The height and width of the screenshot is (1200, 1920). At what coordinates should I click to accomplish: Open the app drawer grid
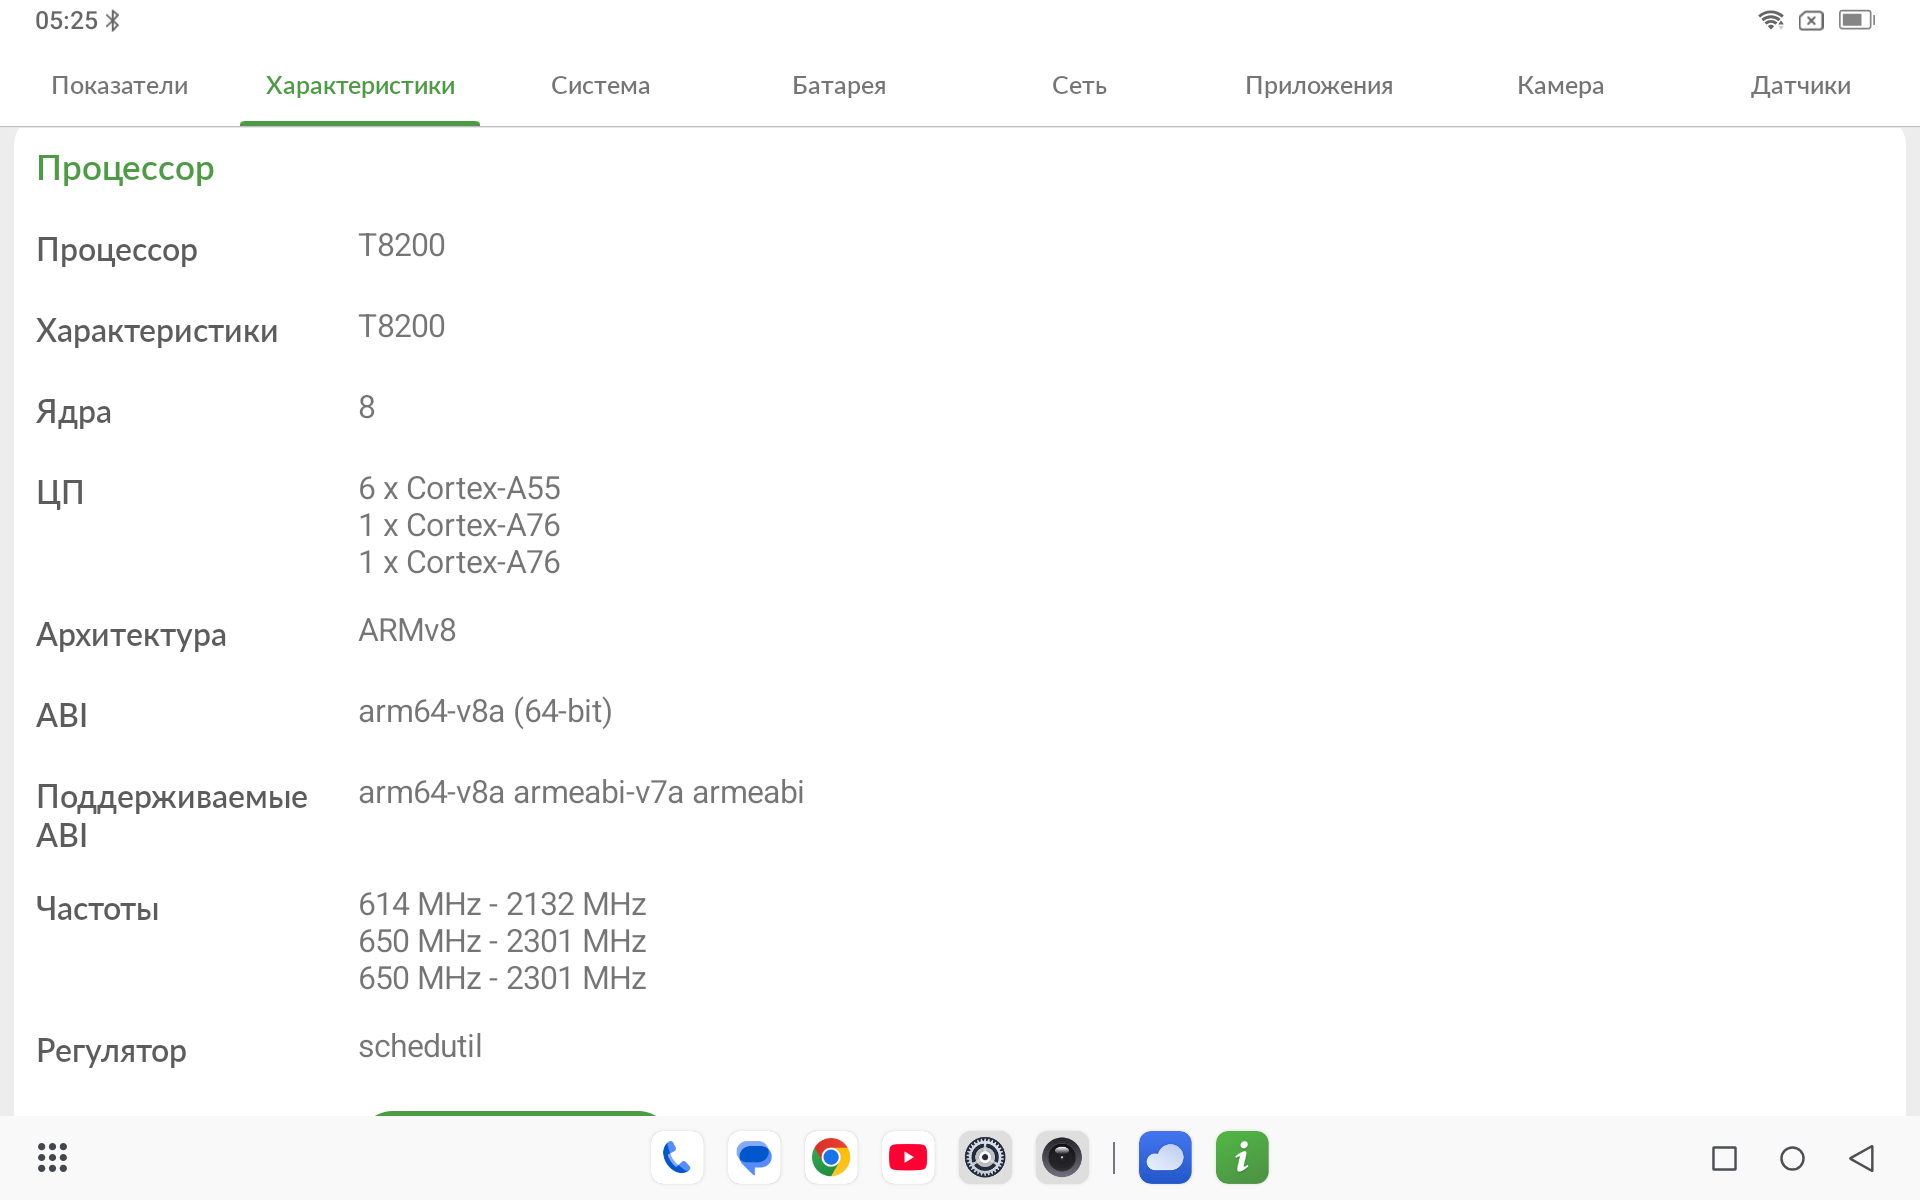click(52, 1158)
